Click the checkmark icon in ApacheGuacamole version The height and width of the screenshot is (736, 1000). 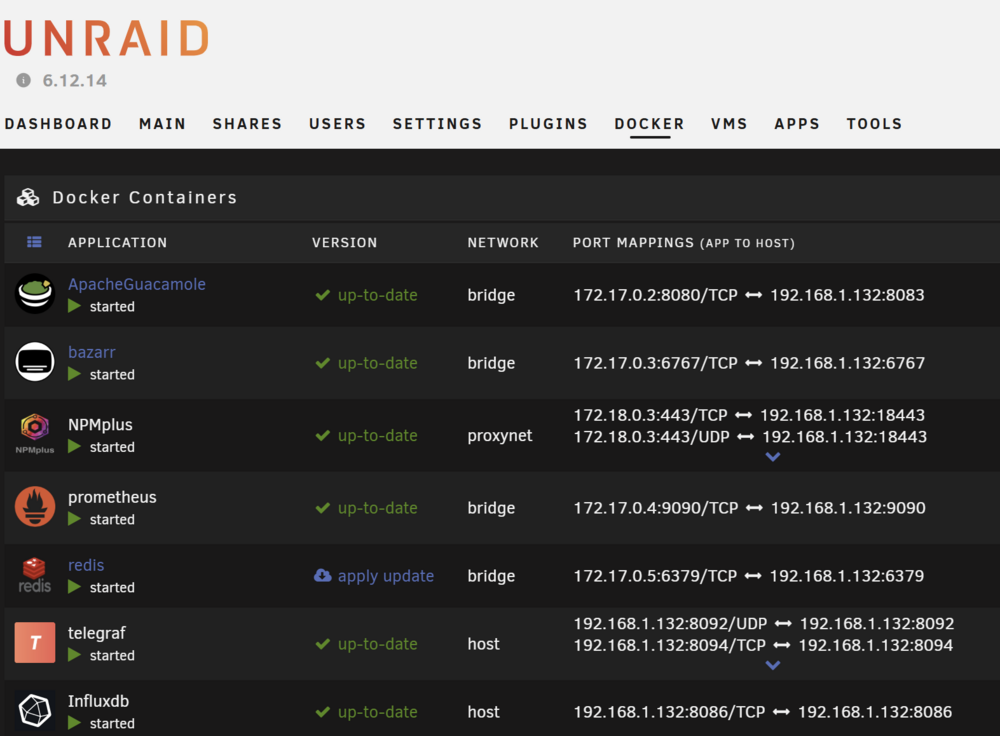tap(323, 295)
